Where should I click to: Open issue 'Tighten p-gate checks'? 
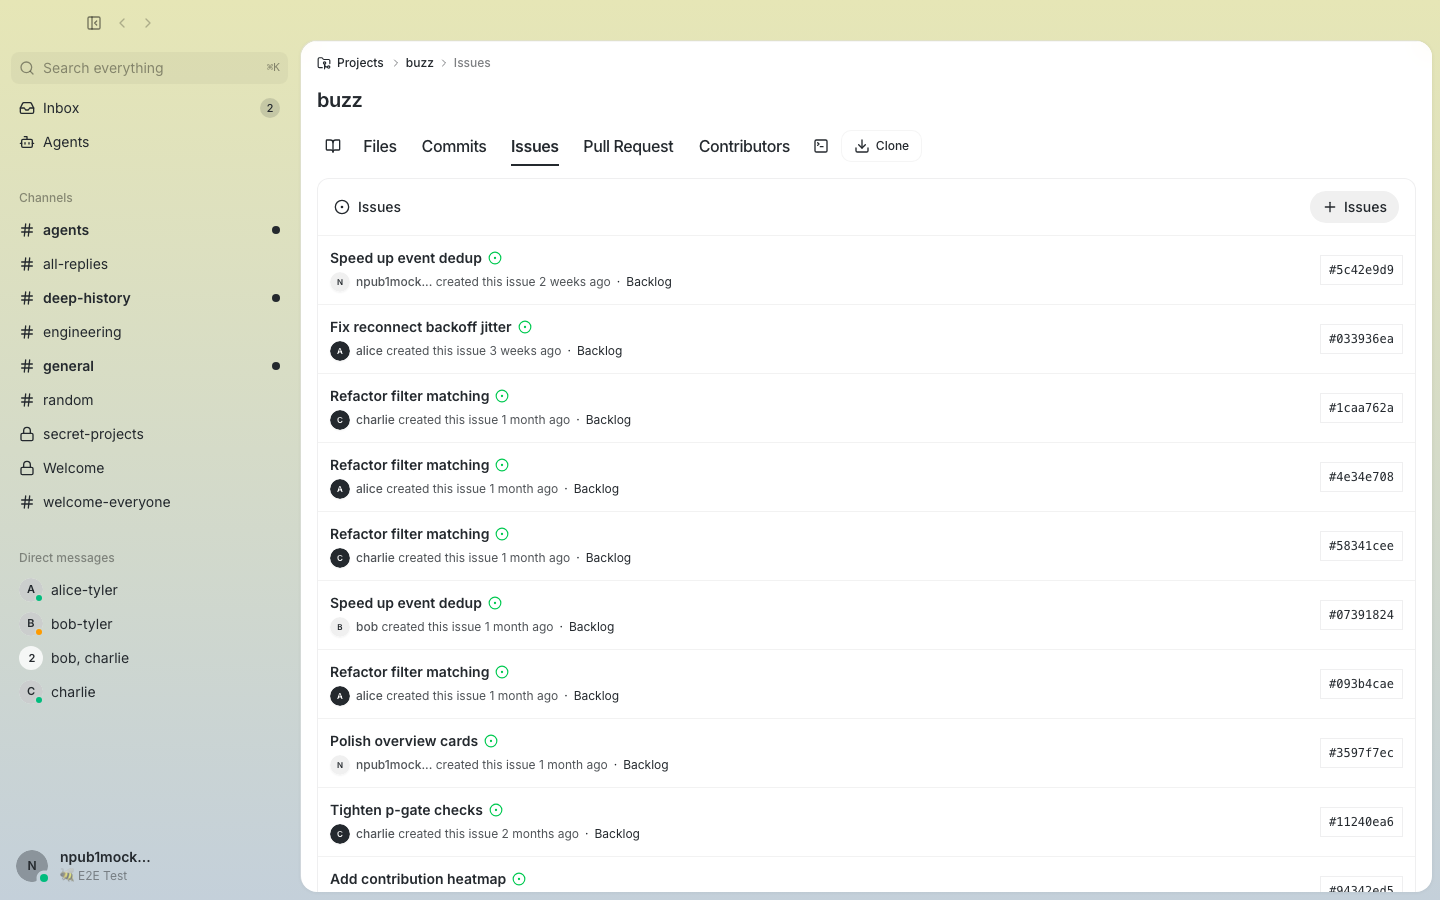click(x=406, y=810)
